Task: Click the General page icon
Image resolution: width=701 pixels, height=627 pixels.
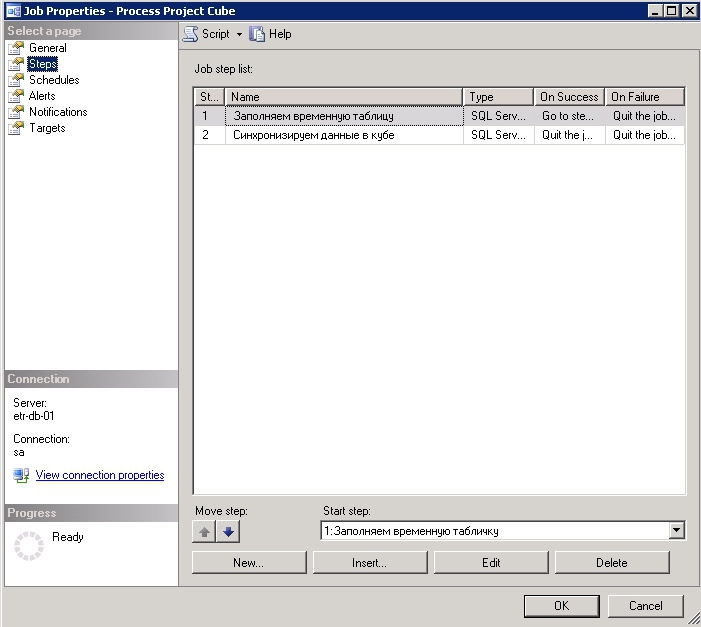Action: [x=16, y=48]
